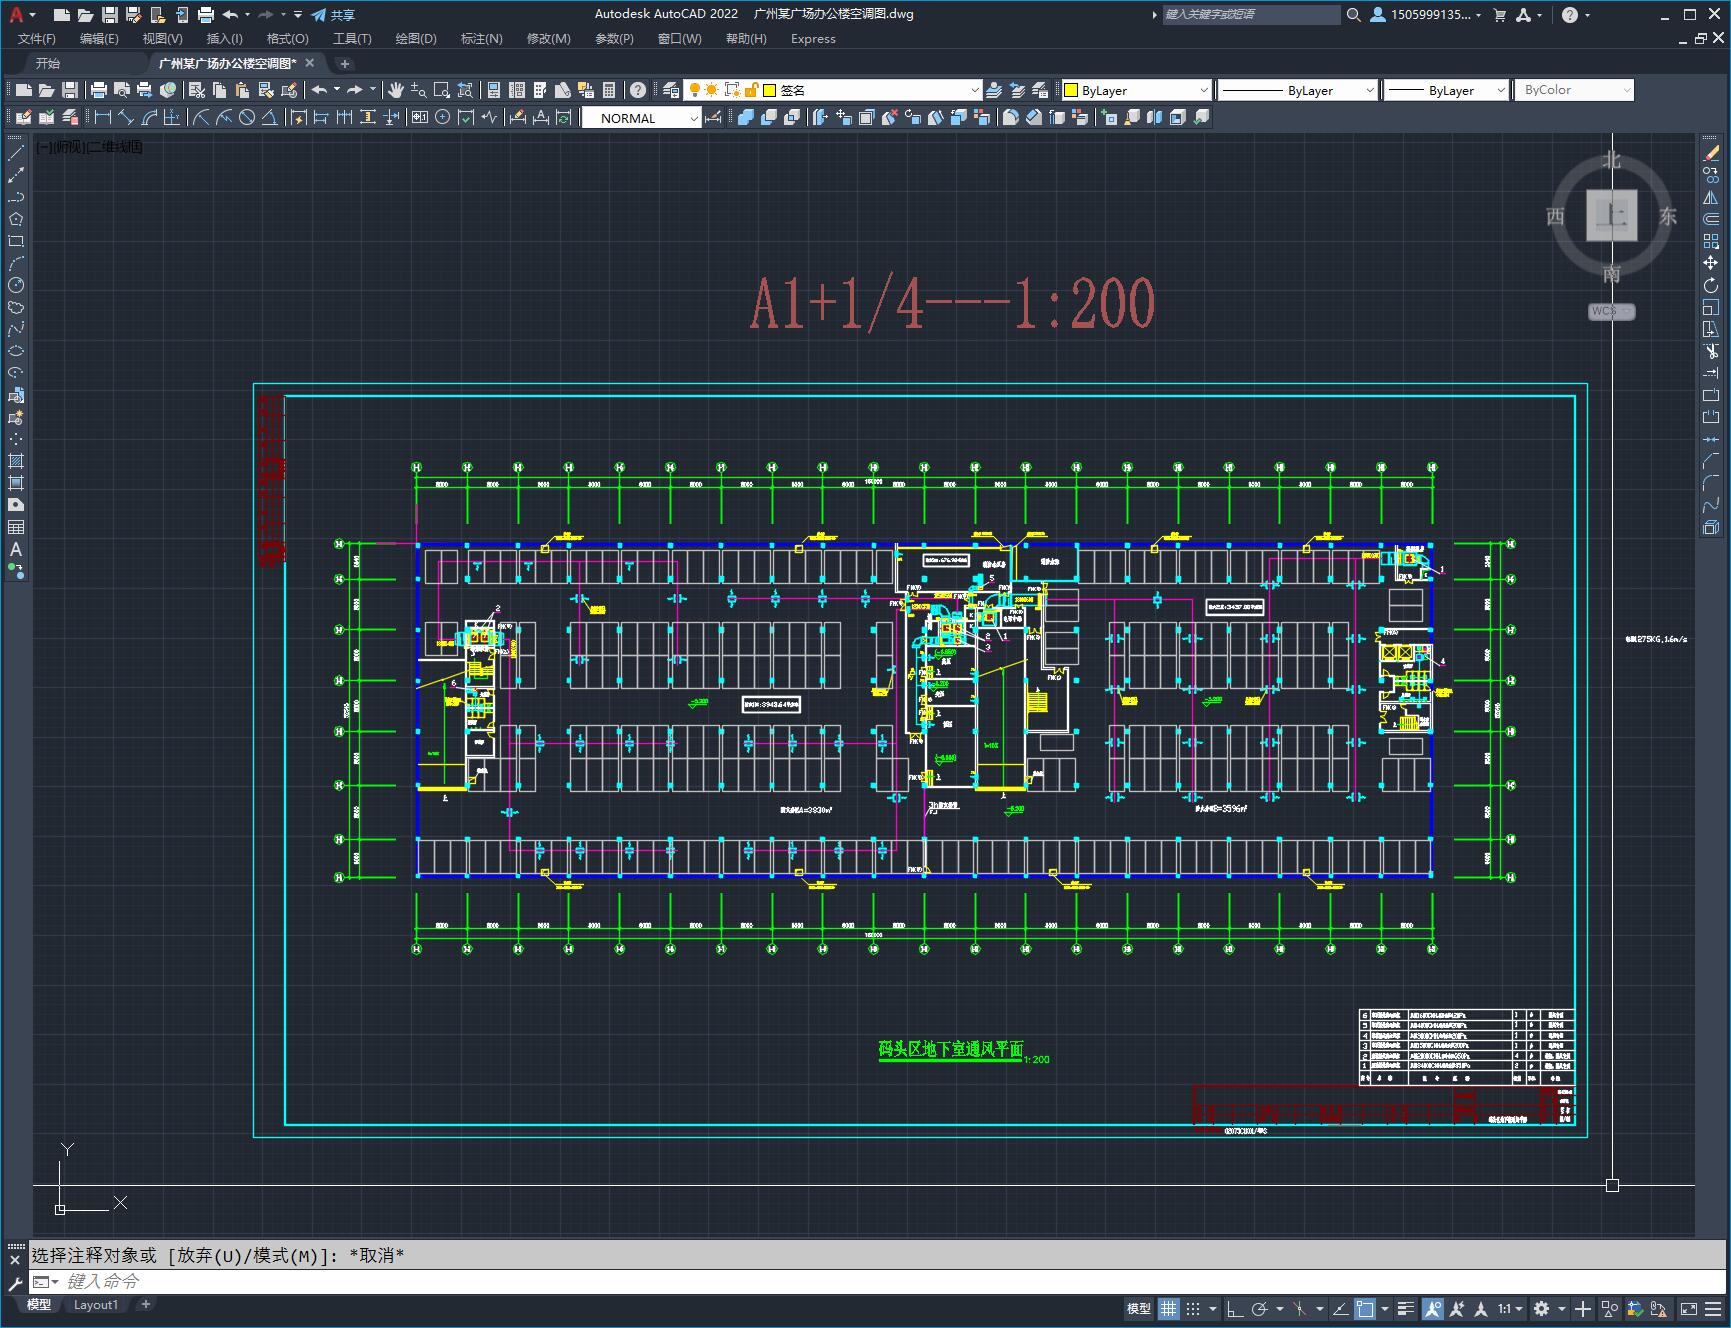The image size is (1731, 1328).
Task: Toggle 2D object snap in status bar
Action: click(x=1365, y=1308)
